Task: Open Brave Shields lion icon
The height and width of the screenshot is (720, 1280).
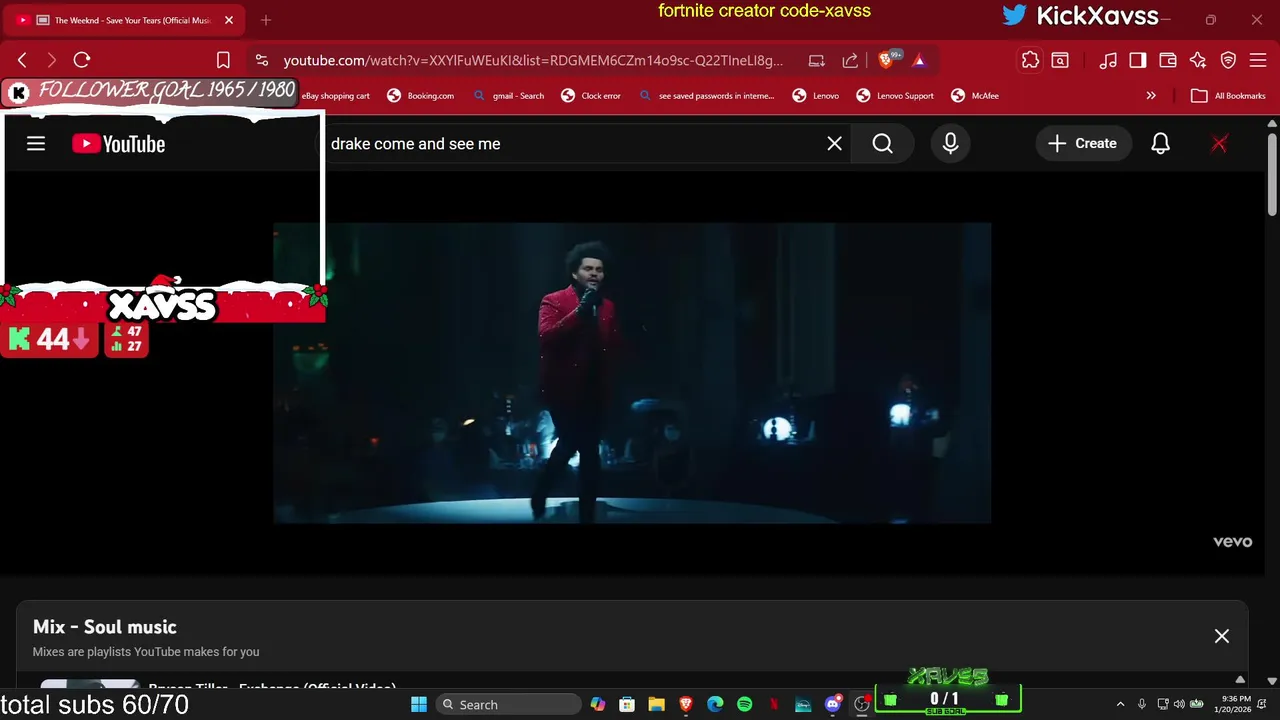Action: [887, 60]
